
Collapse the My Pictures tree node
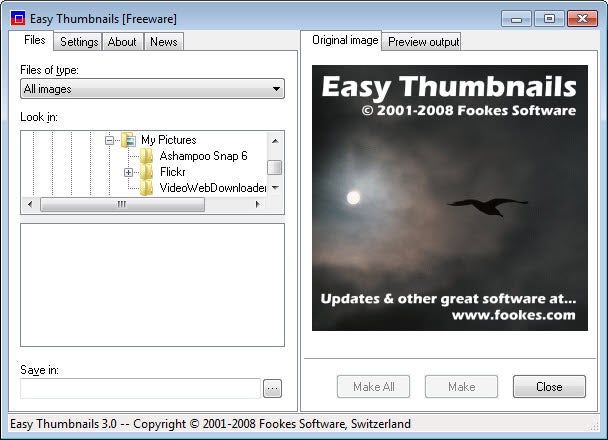tap(109, 140)
